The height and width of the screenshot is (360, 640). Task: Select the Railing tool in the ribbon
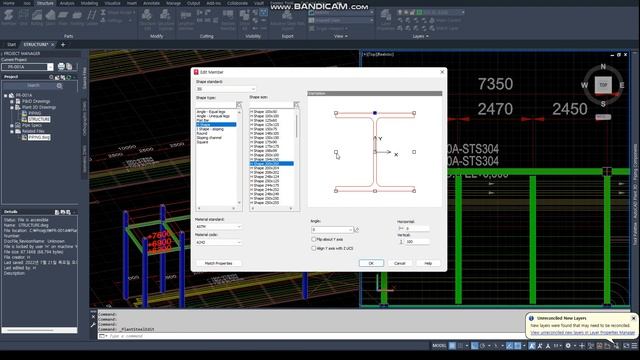tap(37, 18)
